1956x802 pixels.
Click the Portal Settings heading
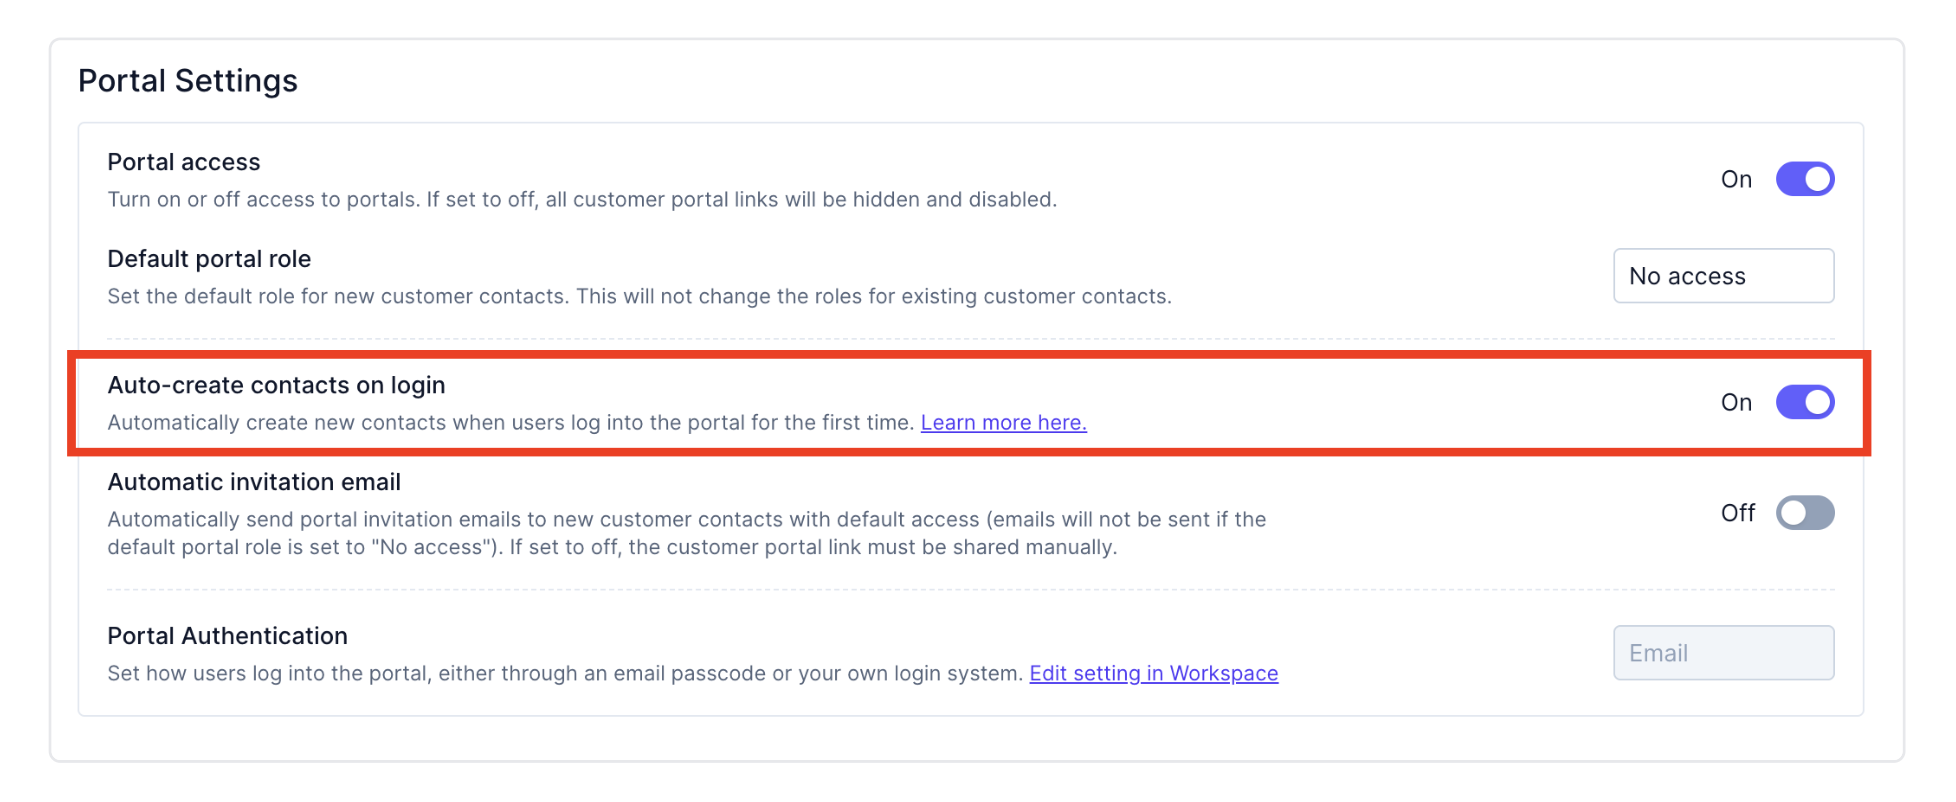[188, 81]
